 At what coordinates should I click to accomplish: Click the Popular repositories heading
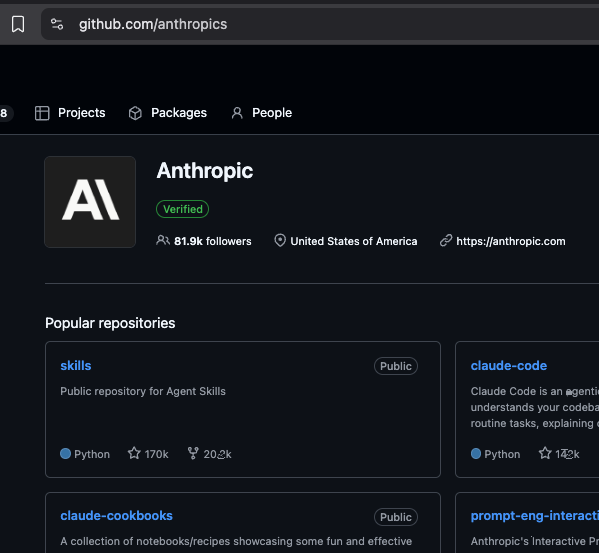click(110, 323)
